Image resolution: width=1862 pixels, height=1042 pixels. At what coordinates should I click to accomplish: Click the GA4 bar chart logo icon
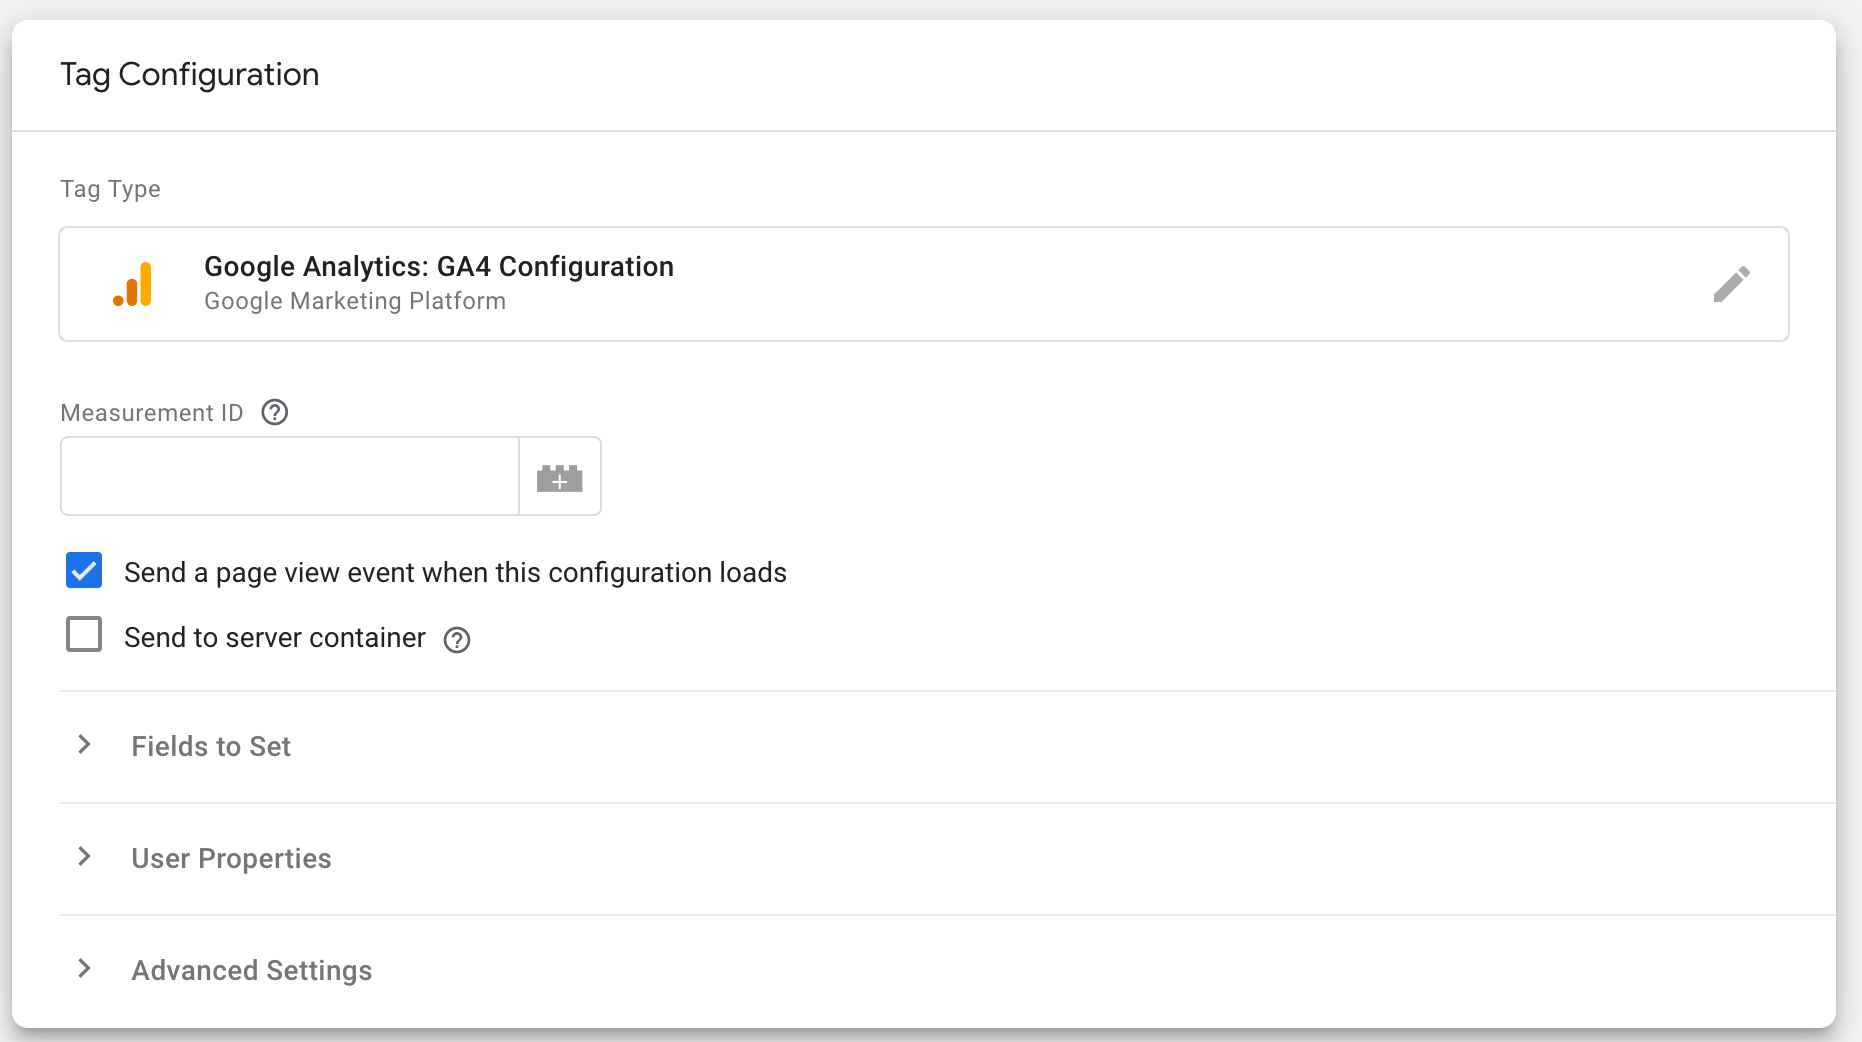click(135, 283)
